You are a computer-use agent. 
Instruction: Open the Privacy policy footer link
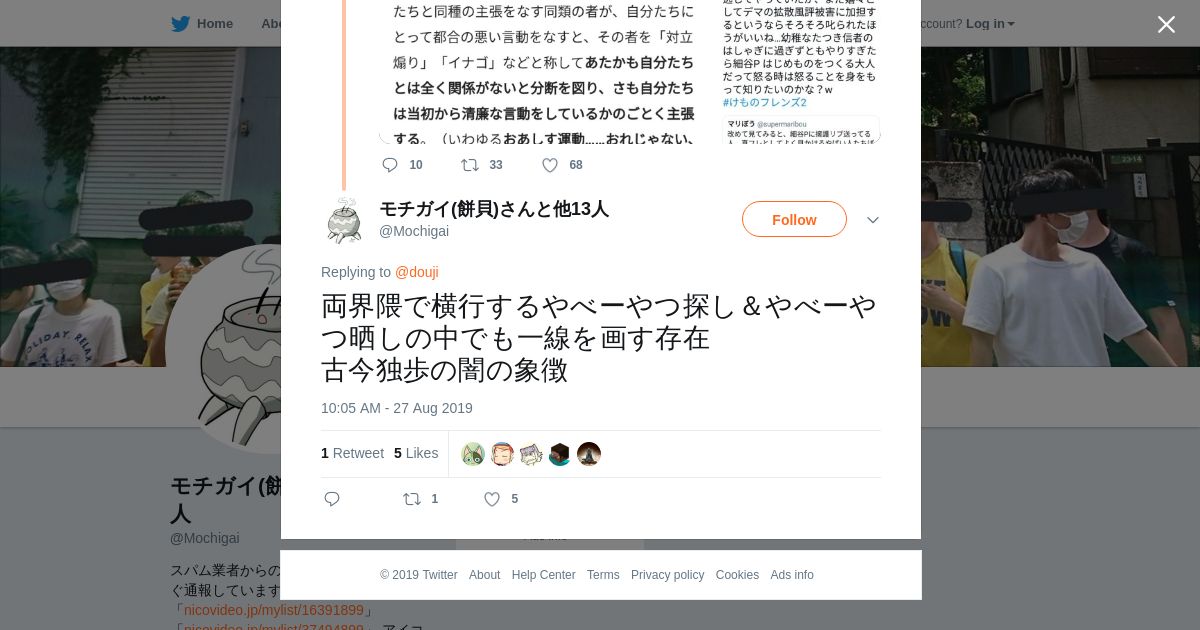point(667,575)
